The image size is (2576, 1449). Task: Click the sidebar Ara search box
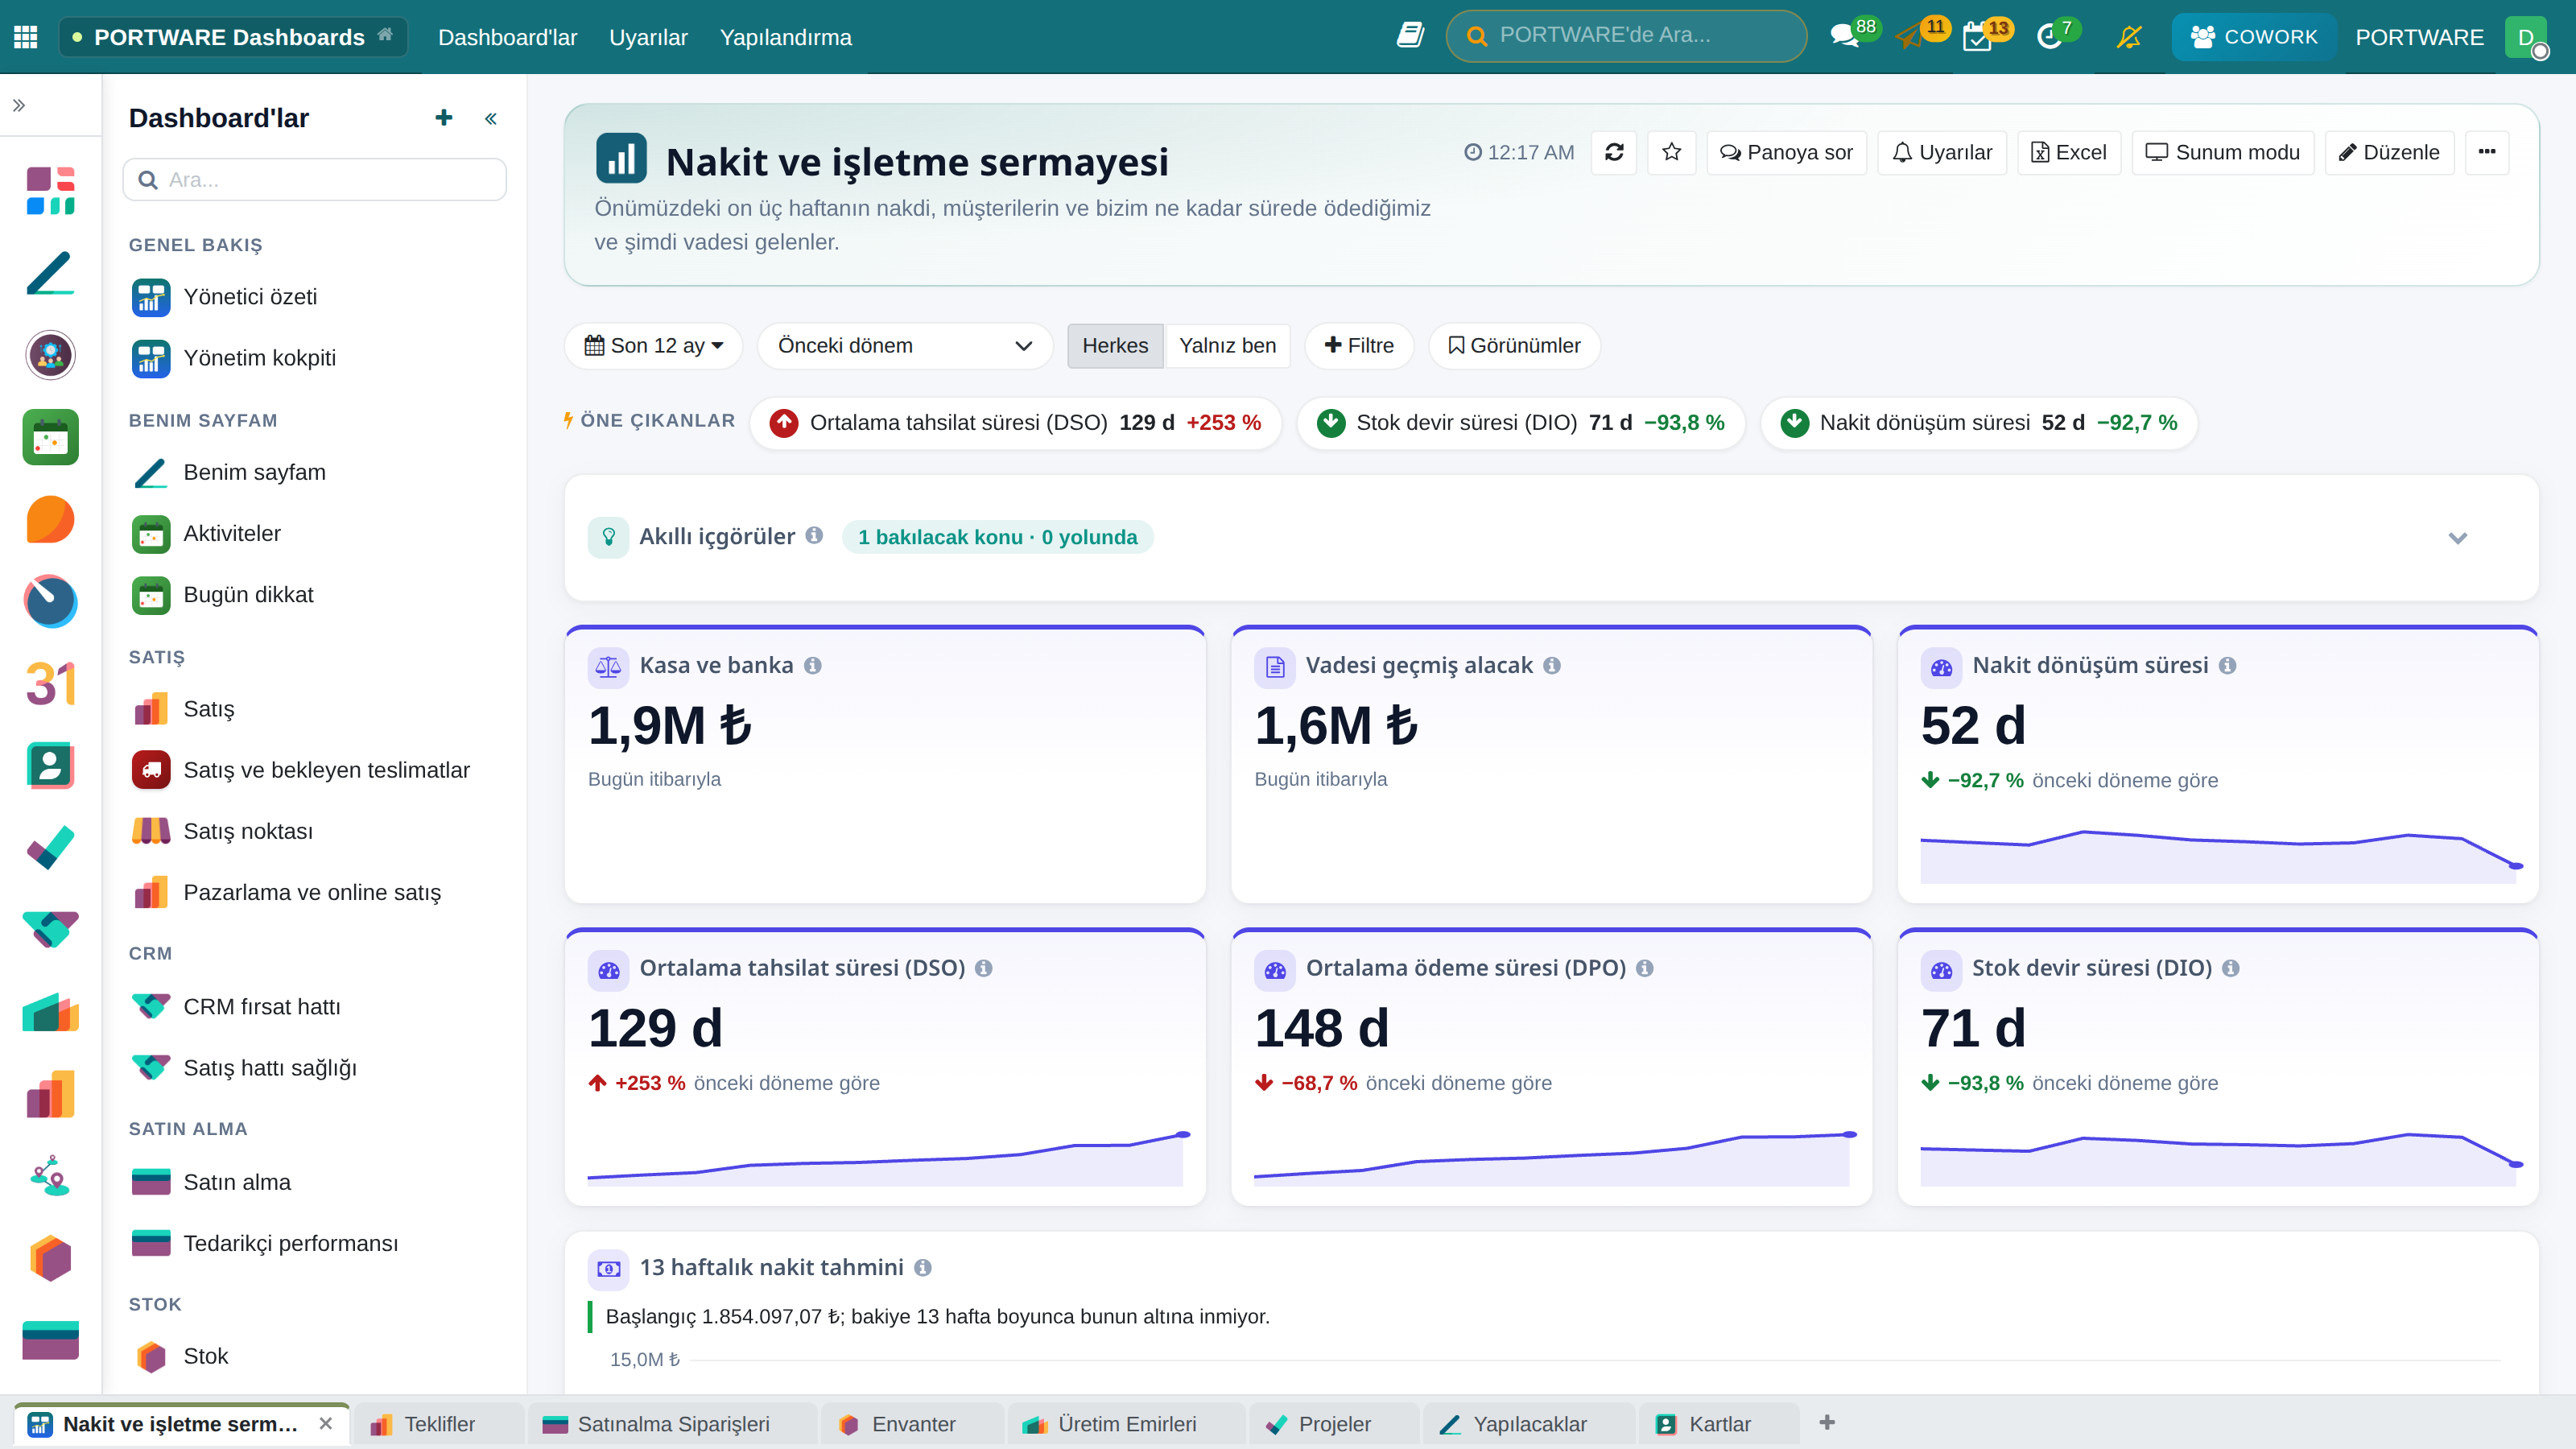pos(314,179)
